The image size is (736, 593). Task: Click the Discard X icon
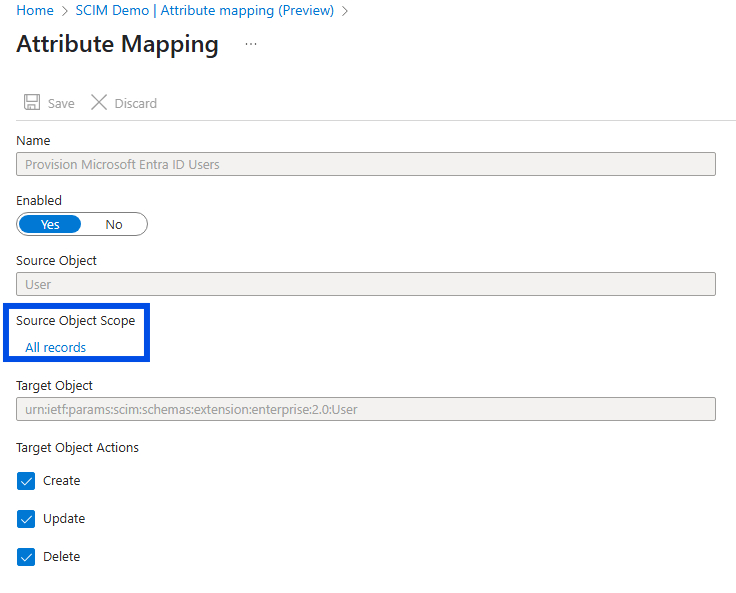pos(99,103)
